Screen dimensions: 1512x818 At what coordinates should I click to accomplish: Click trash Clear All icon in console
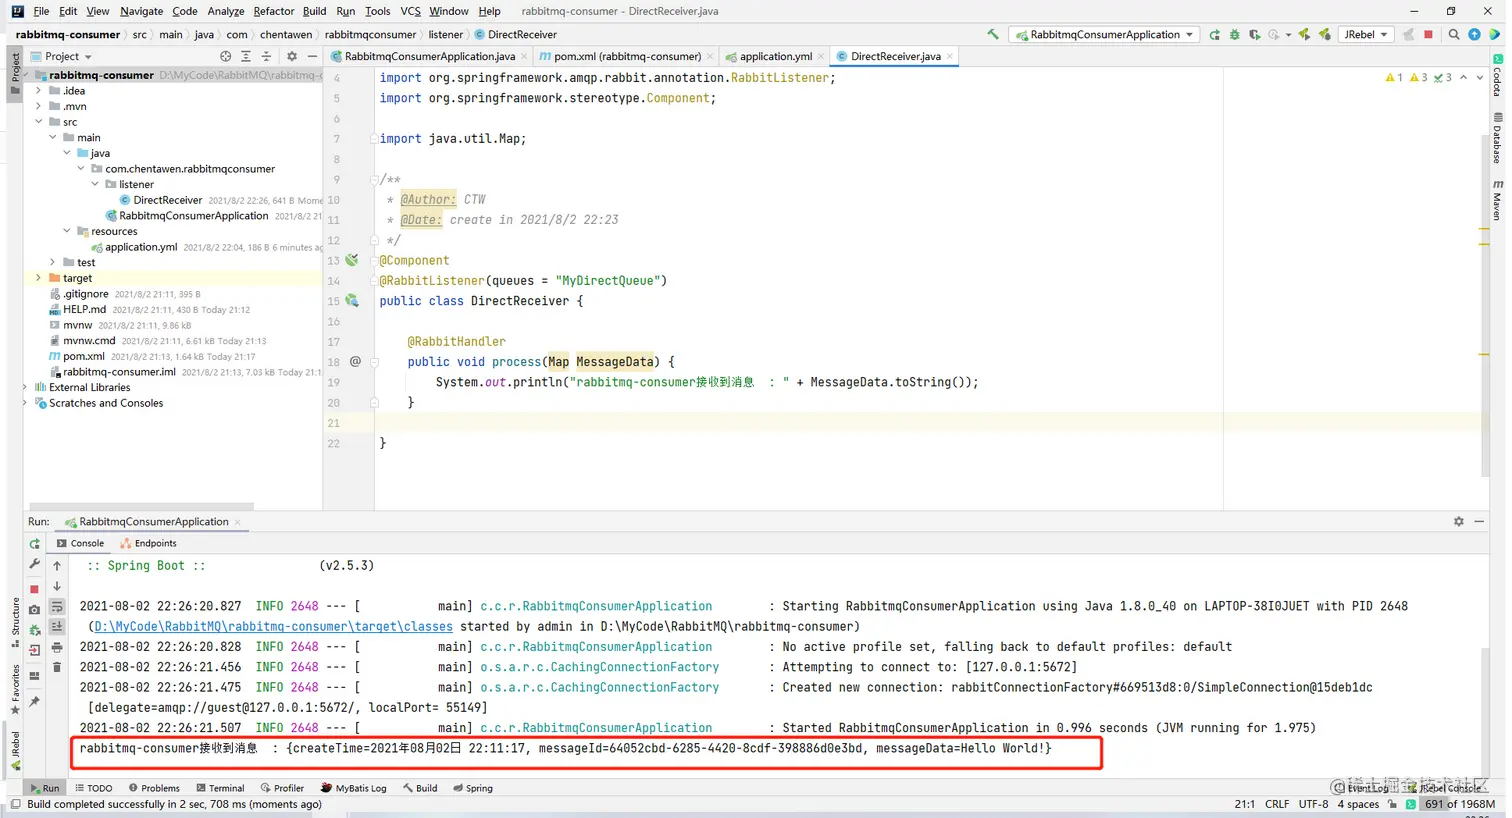coord(57,667)
